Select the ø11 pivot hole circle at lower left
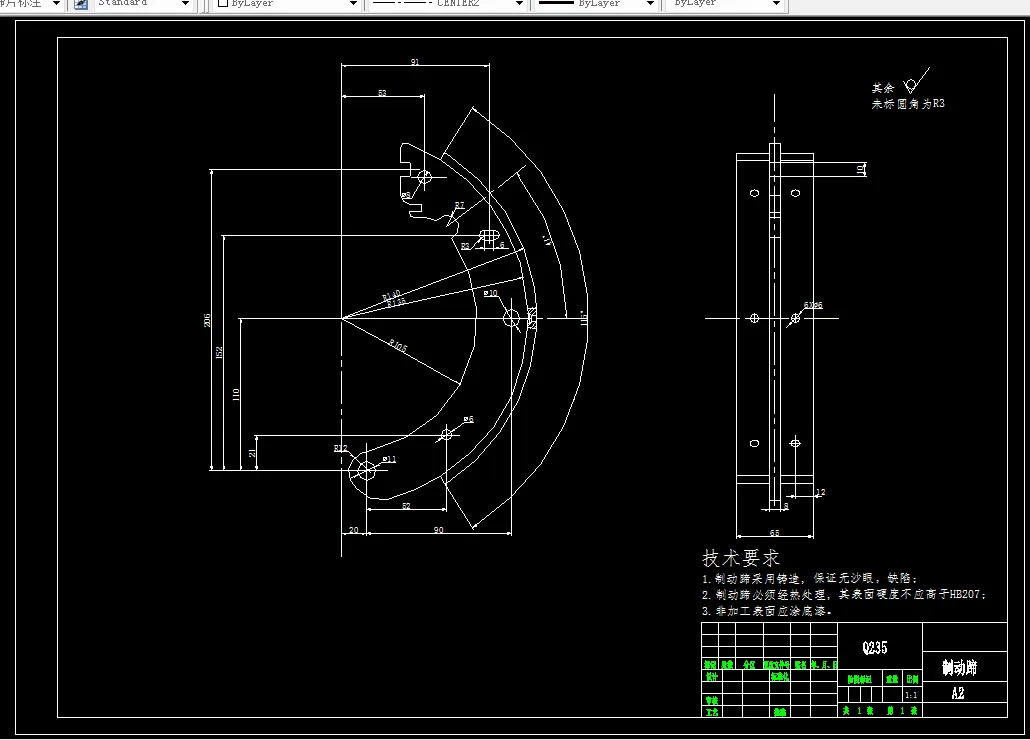 367,470
